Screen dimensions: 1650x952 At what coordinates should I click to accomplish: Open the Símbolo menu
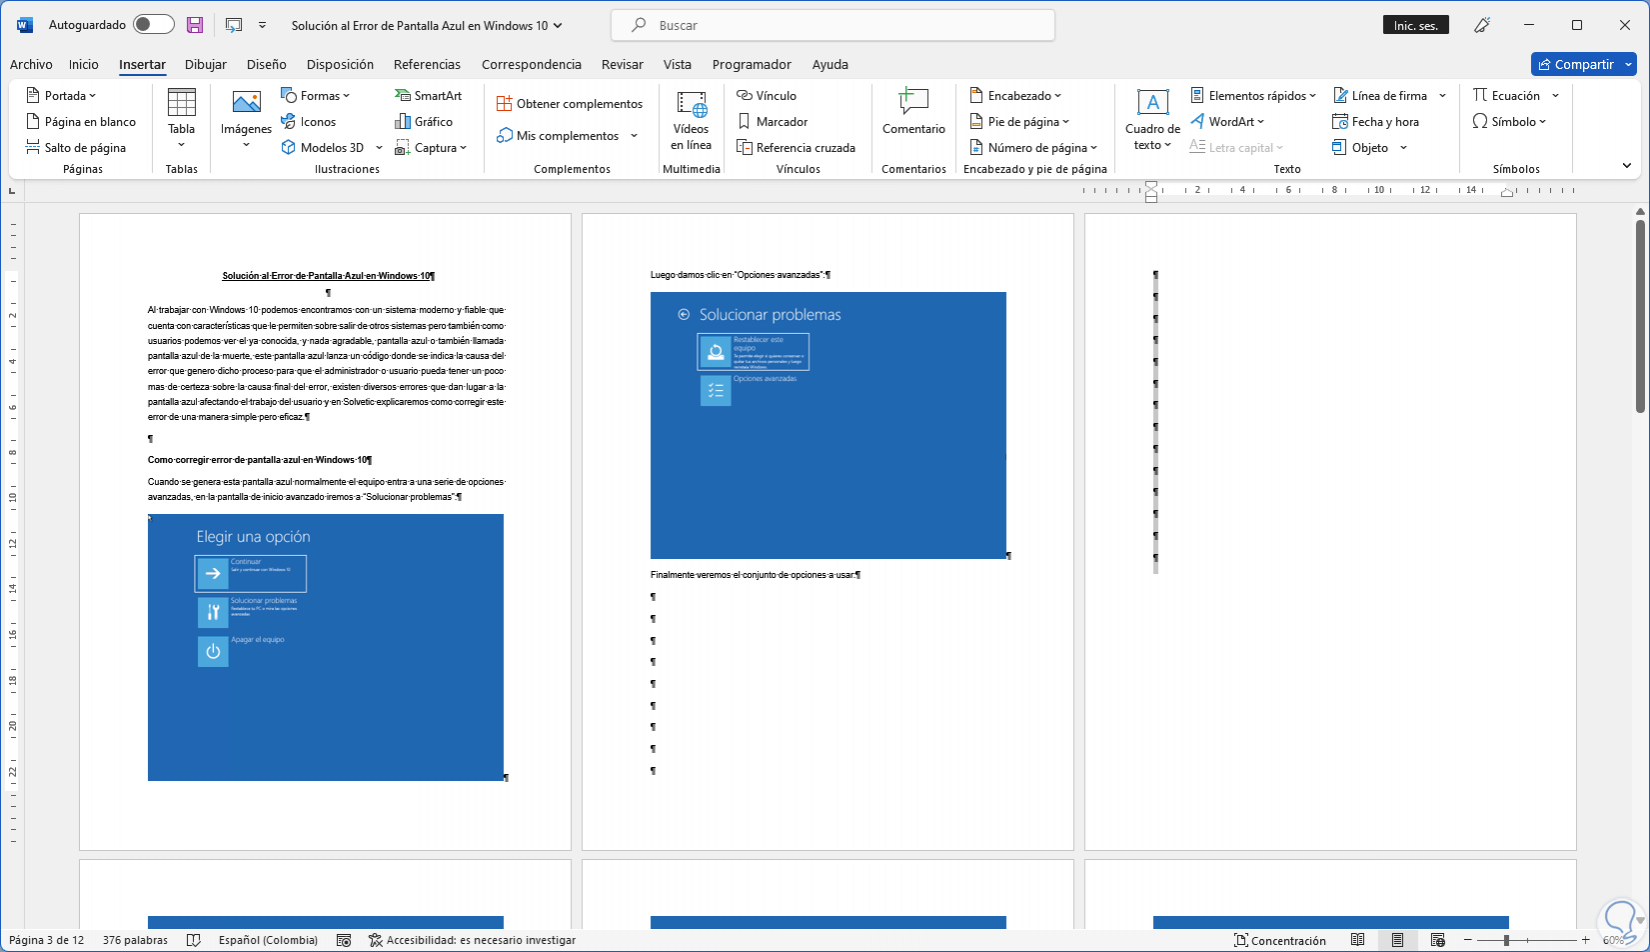pyautogui.click(x=1509, y=122)
